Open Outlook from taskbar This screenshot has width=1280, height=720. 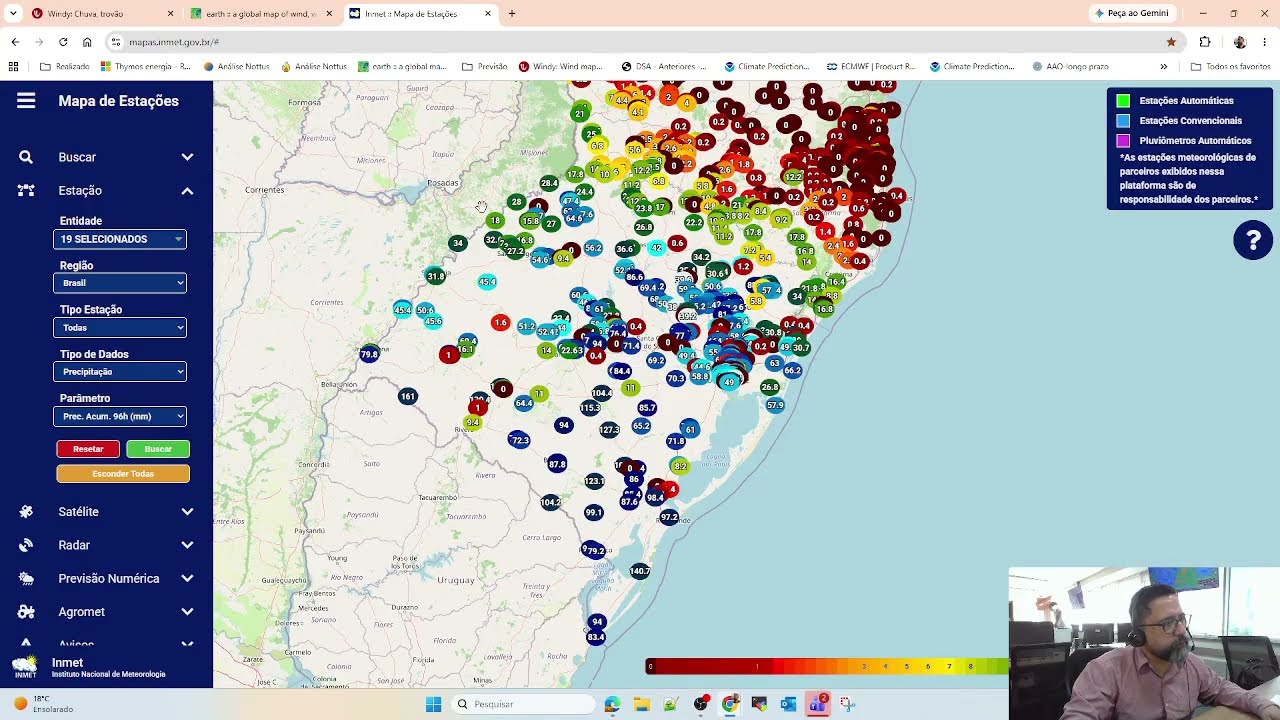[788, 704]
